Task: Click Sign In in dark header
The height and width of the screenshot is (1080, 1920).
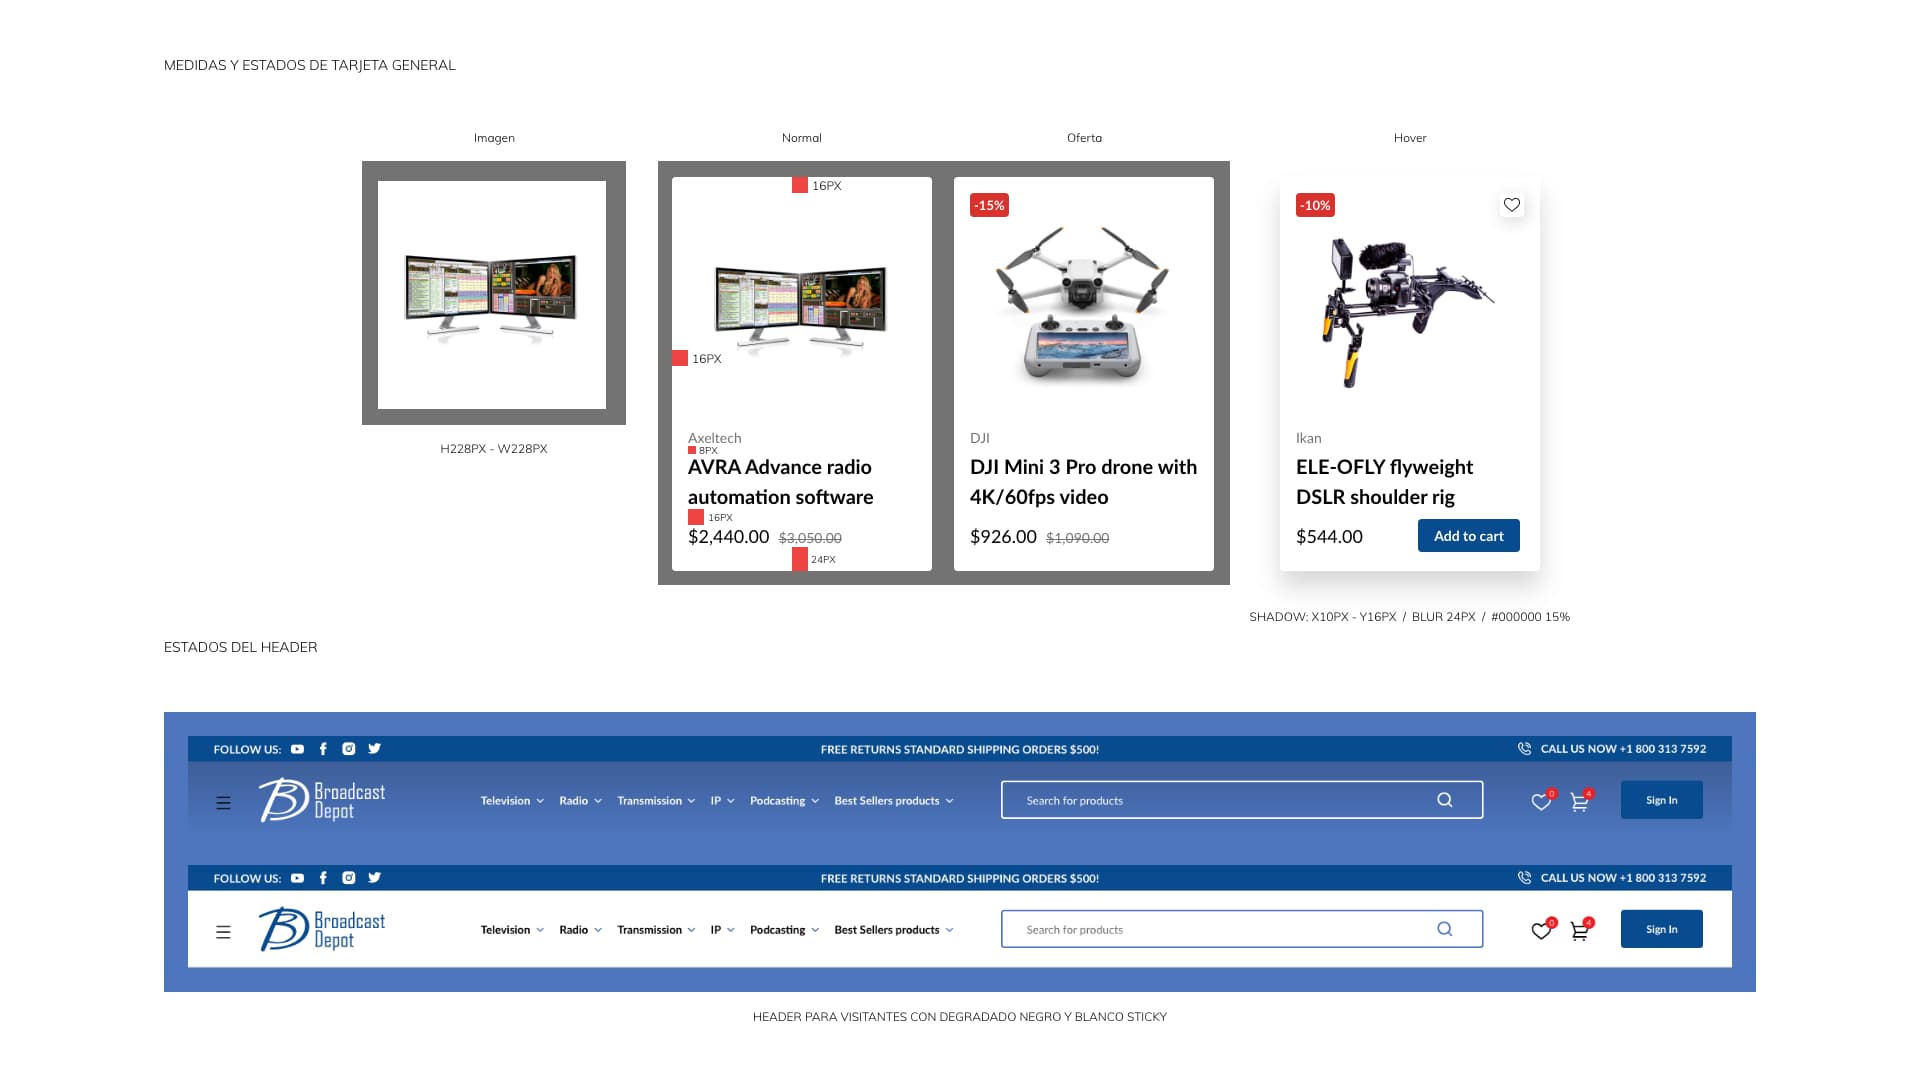Action: pyautogui.click(x=1661, y=800)
